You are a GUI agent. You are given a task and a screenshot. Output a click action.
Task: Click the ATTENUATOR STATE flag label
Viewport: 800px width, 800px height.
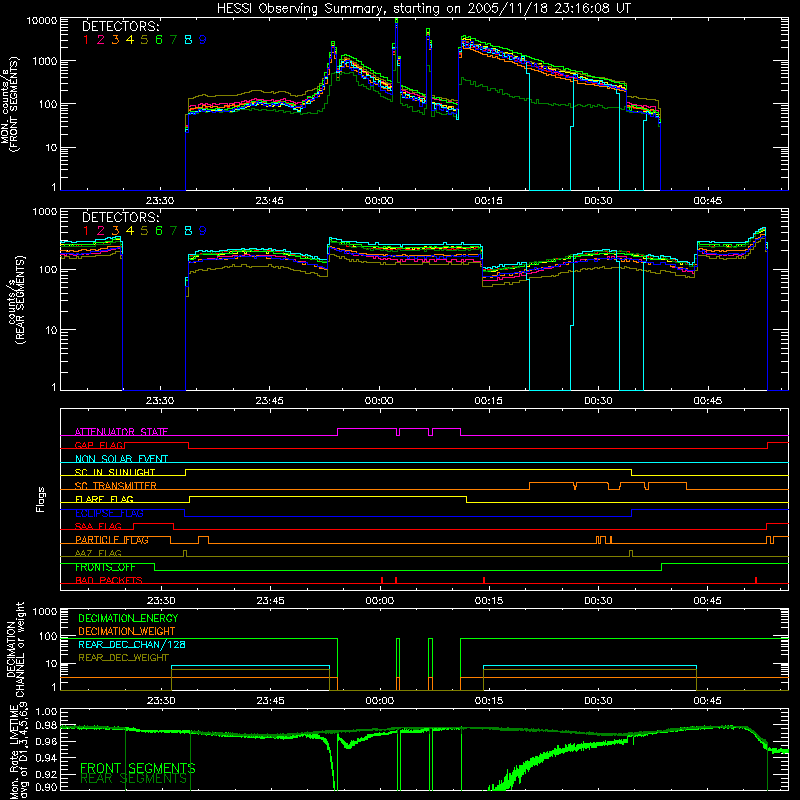121,432
